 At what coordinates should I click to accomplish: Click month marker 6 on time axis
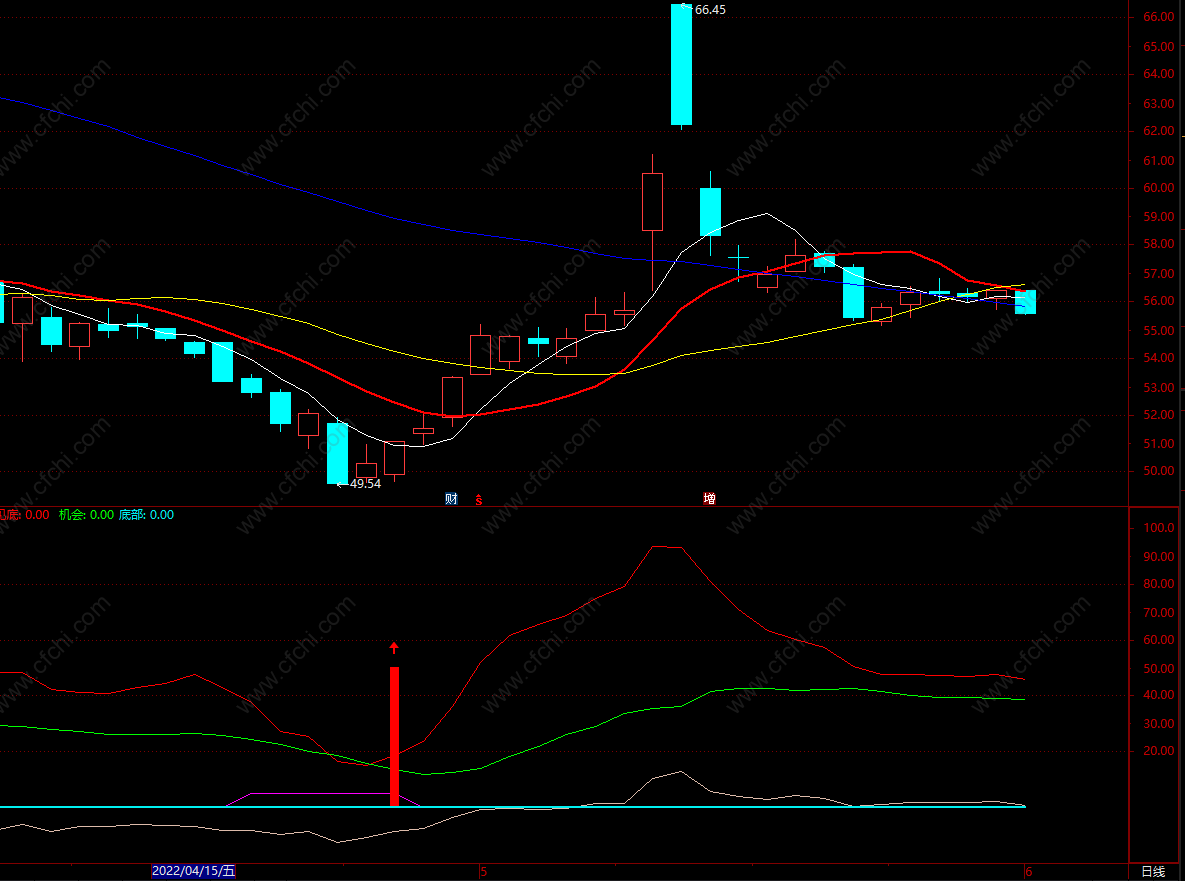pos(1029,872)
